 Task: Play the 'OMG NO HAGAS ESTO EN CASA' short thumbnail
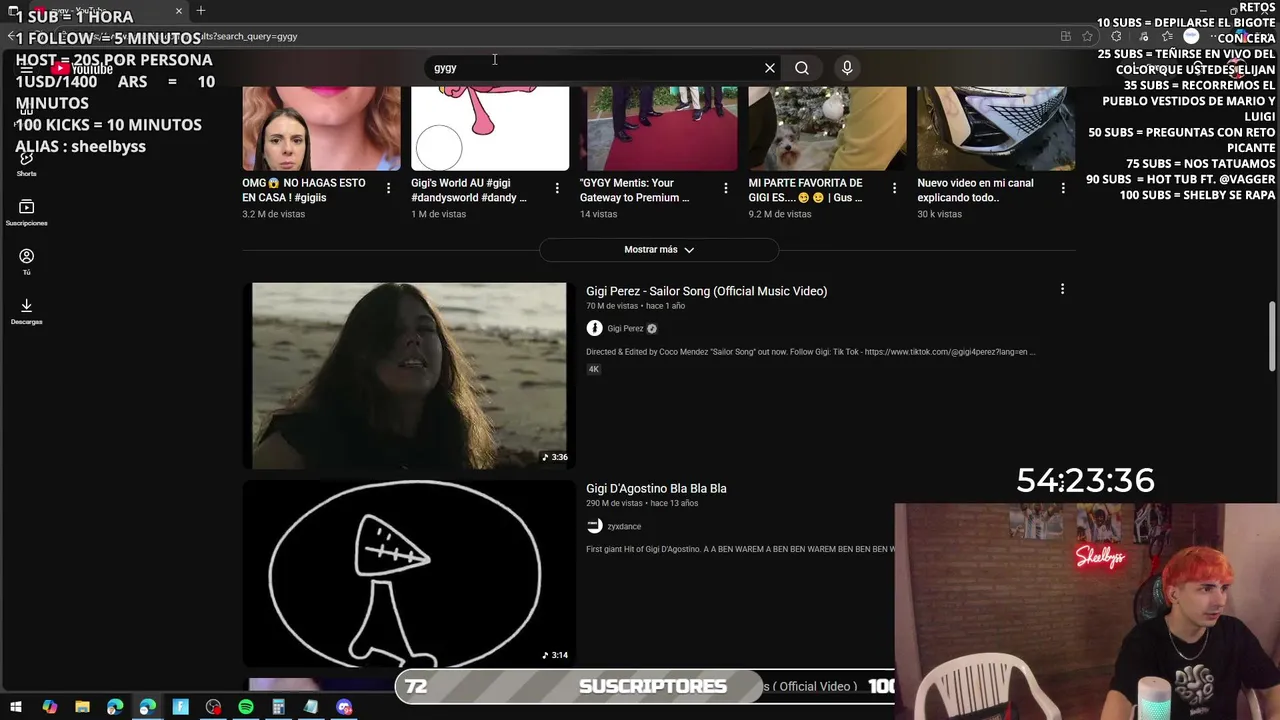[321, 128]
